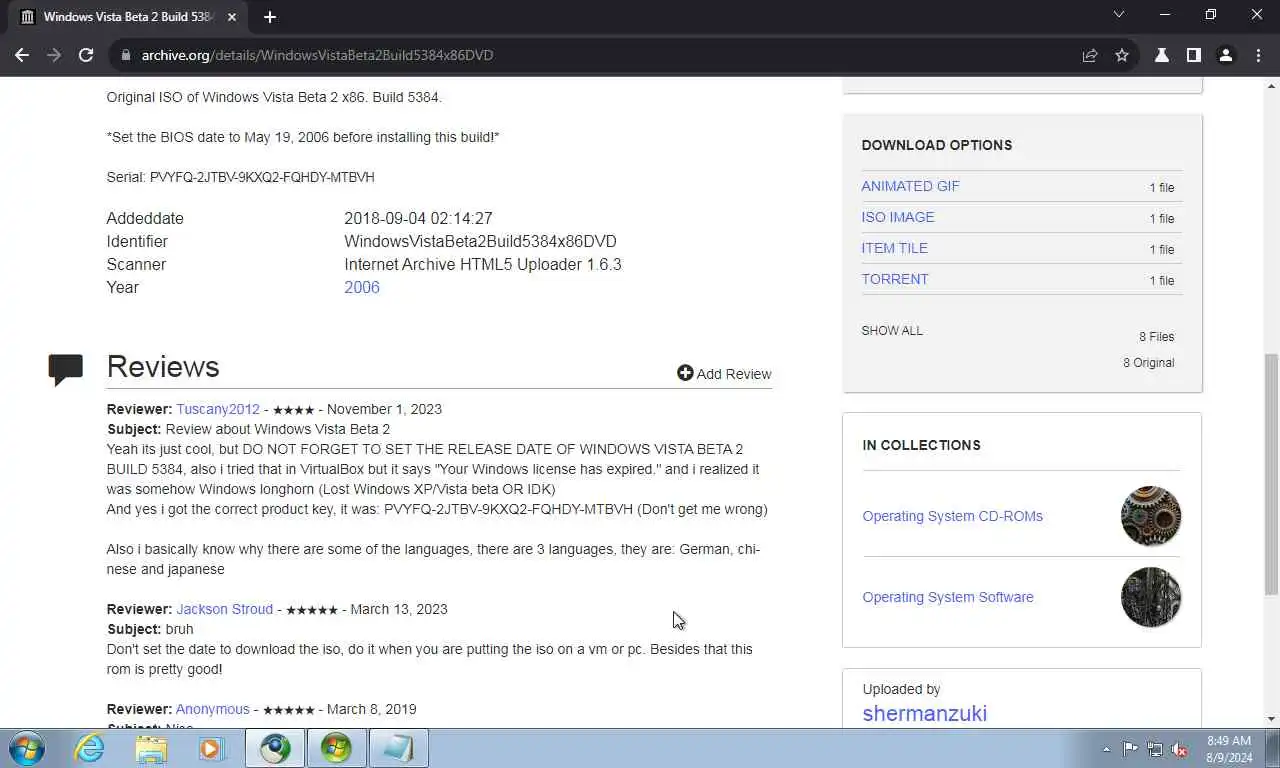Open Operating System CD-ROMs collection
The height and width of the screenshot is (768, 1280).
953,516
